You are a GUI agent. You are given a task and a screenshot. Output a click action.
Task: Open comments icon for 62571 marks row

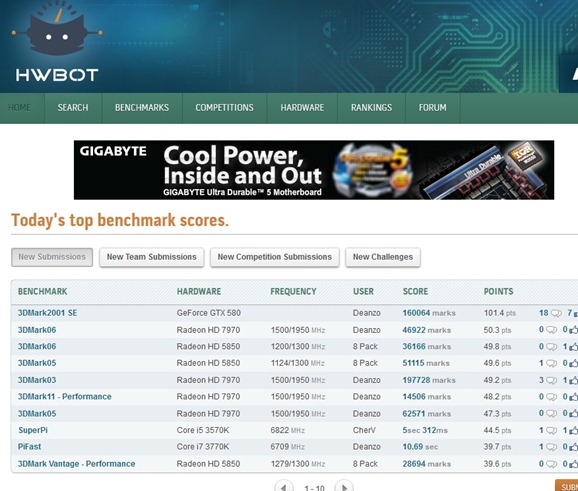551,414
